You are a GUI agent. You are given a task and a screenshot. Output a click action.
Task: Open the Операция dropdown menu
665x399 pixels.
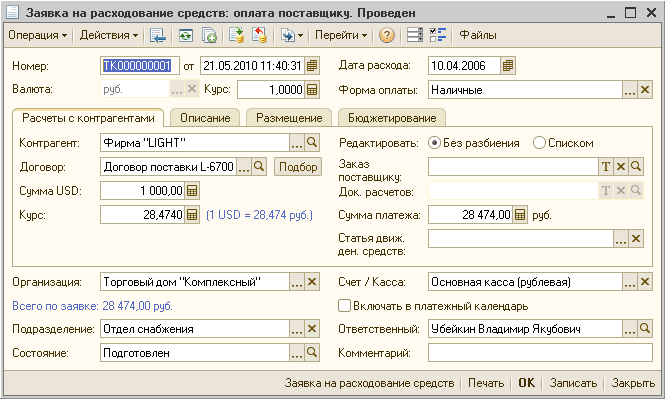pos(38,35)
